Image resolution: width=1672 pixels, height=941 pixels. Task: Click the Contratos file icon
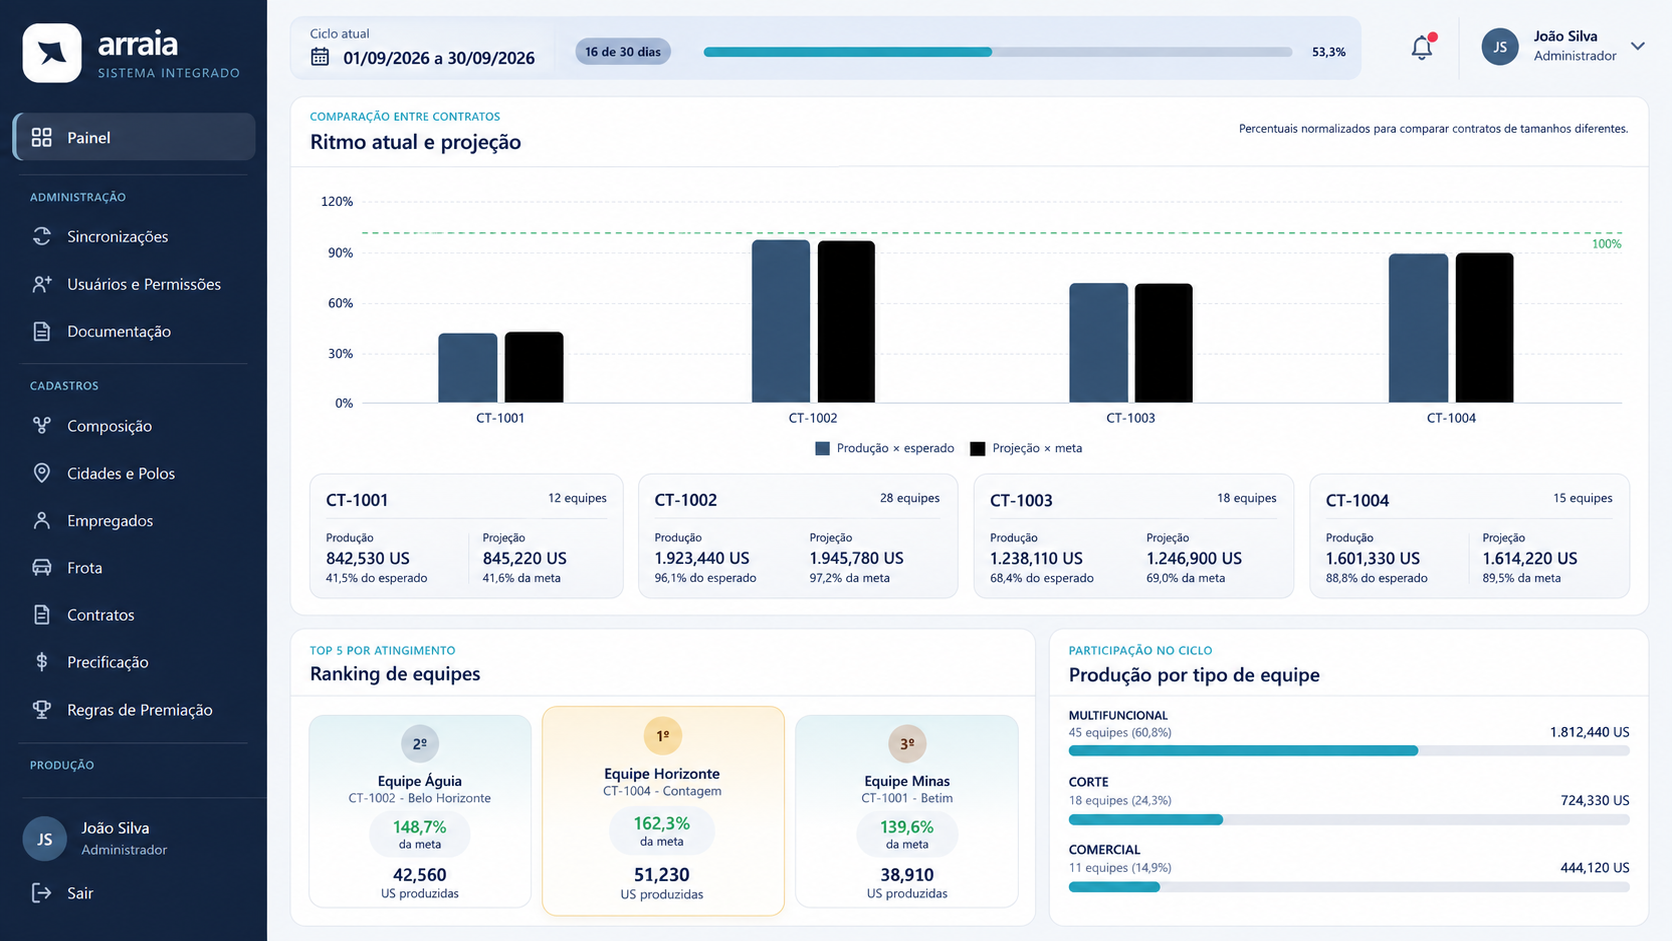[x=42, y=615]
